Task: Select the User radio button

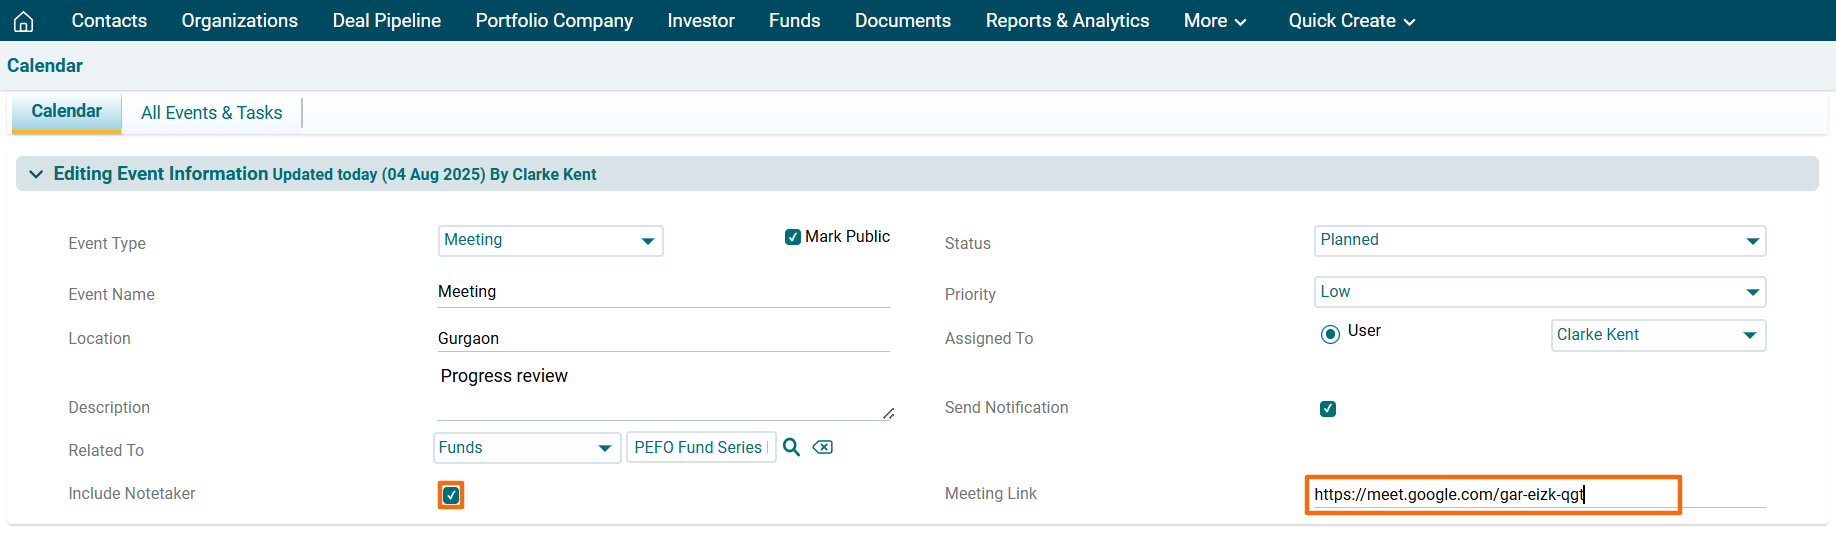Action: [1330, 334]
